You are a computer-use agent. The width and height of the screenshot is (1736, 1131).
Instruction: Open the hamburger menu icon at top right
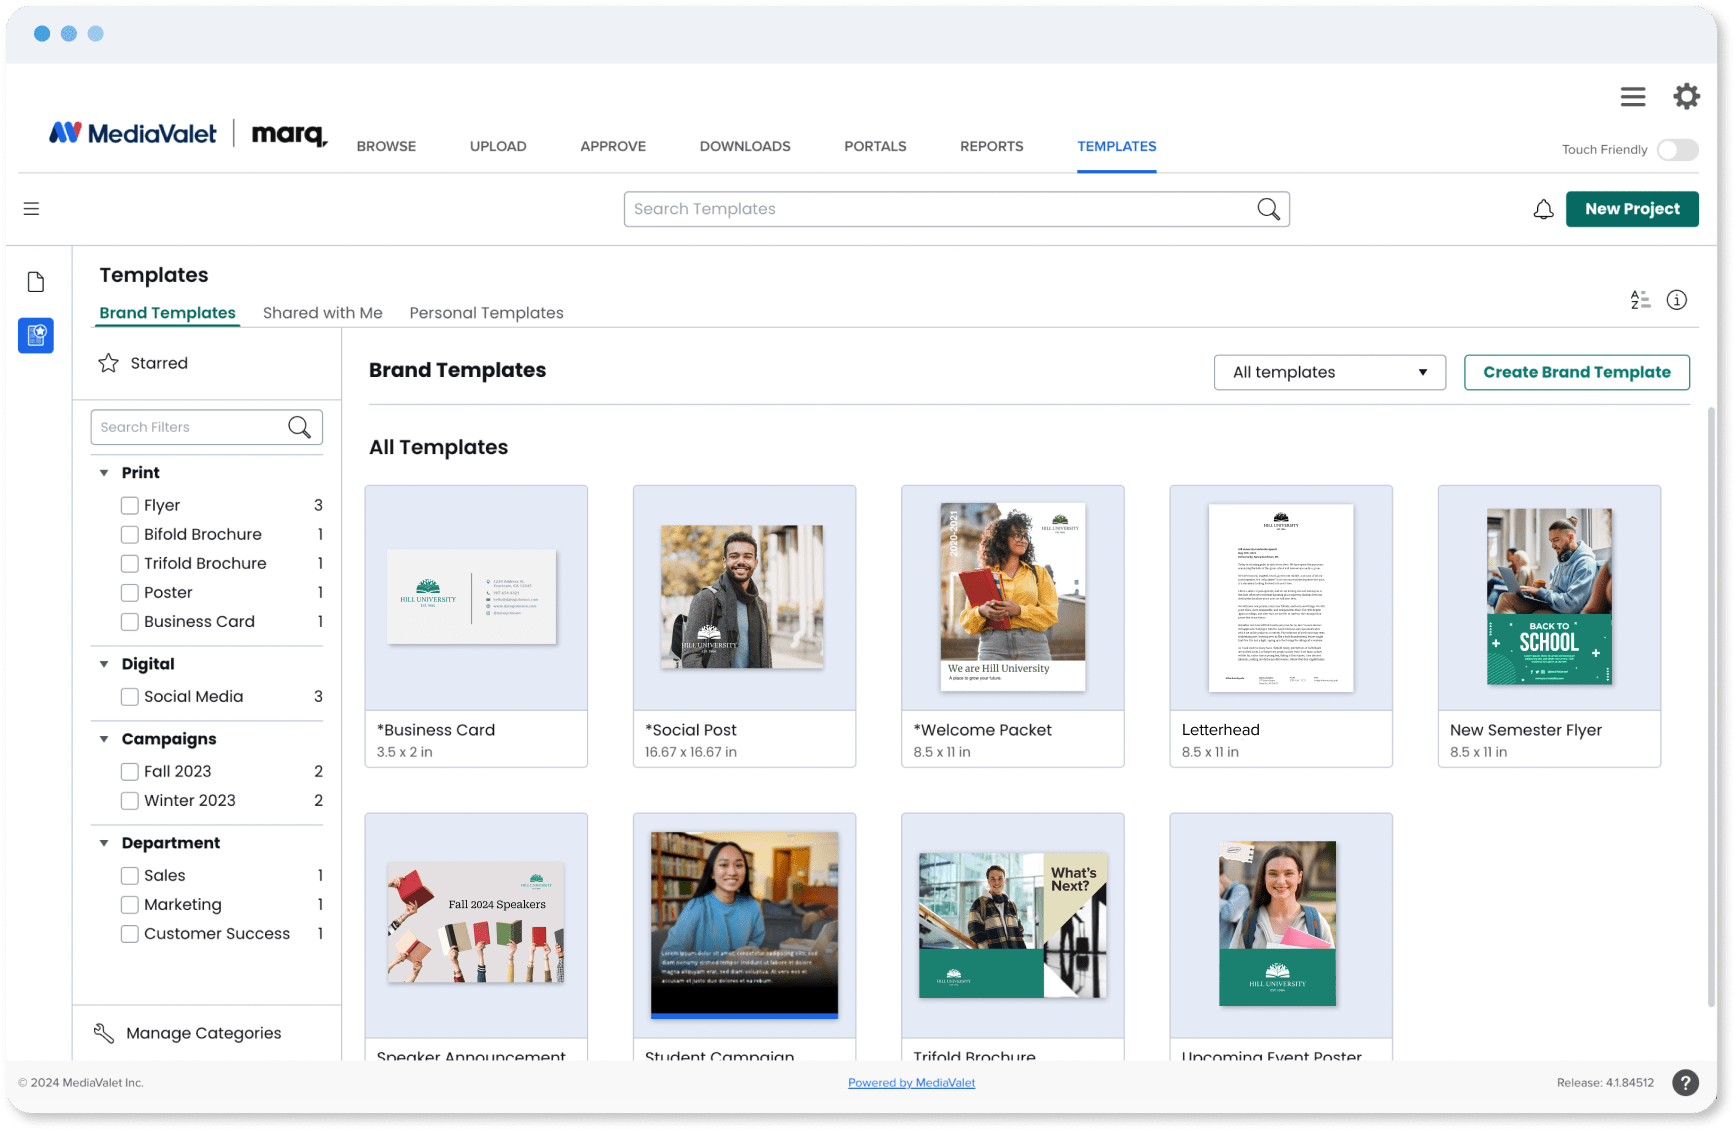[x=1633, y=97]
